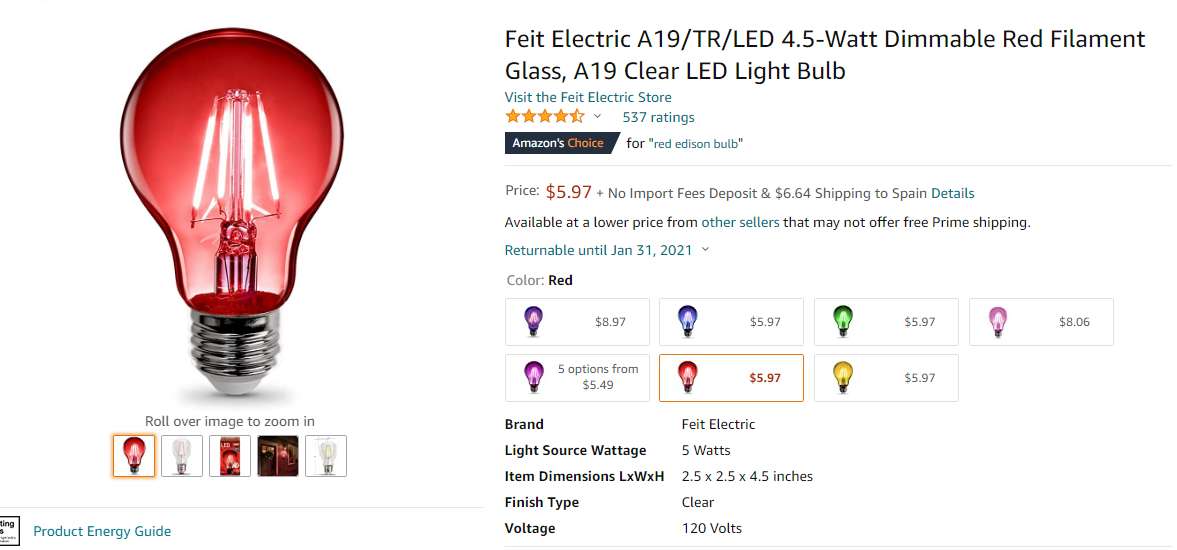Pick the yellow bulb color option
The width and height of the screenshot is (1177, 550).
pos(885,378)
